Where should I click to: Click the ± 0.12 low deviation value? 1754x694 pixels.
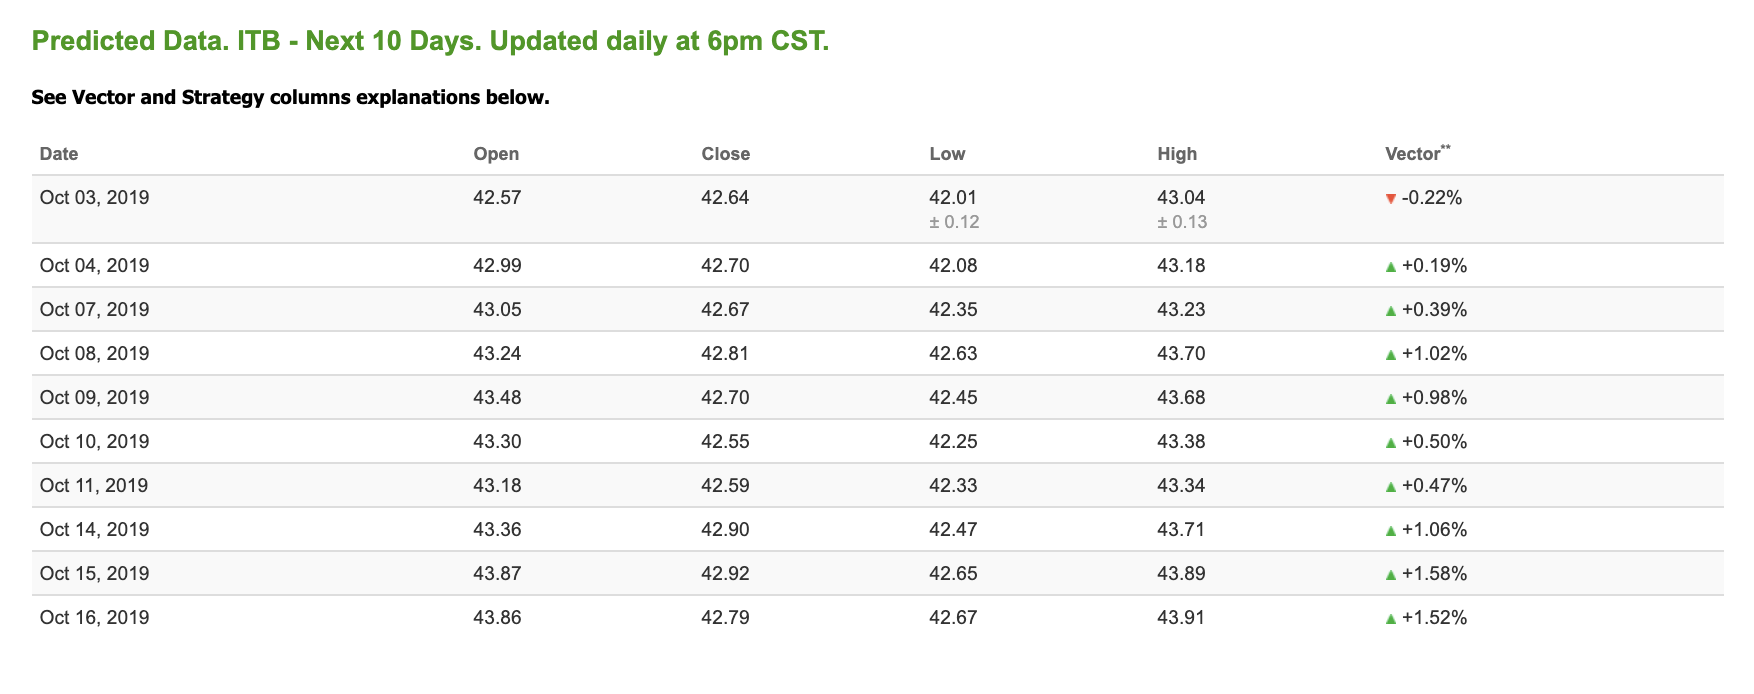954,222
